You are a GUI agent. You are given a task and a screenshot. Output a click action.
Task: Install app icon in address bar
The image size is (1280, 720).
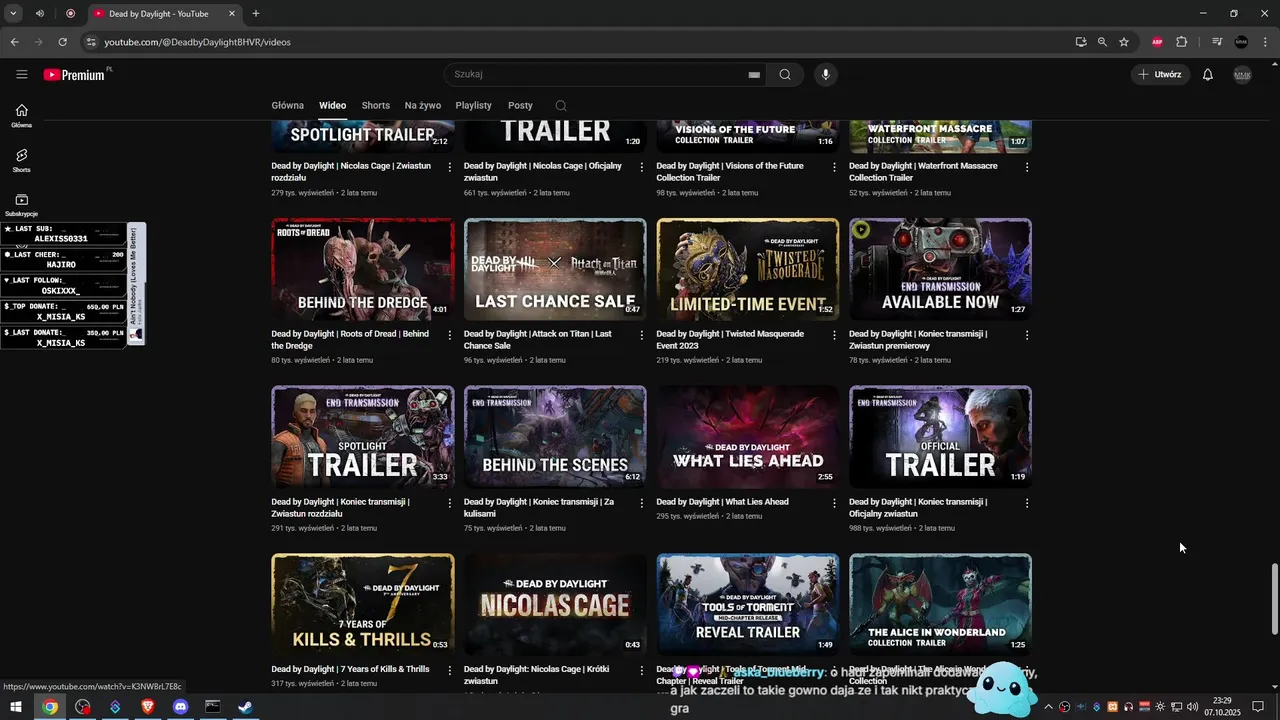coord(1081,42)
